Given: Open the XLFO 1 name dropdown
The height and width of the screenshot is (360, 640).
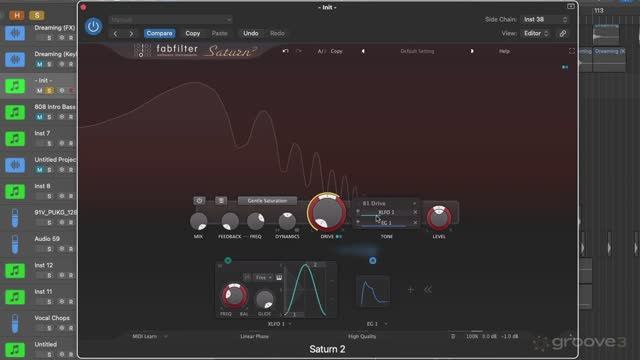Looking at the screenshot, I should tap(280, 324).
